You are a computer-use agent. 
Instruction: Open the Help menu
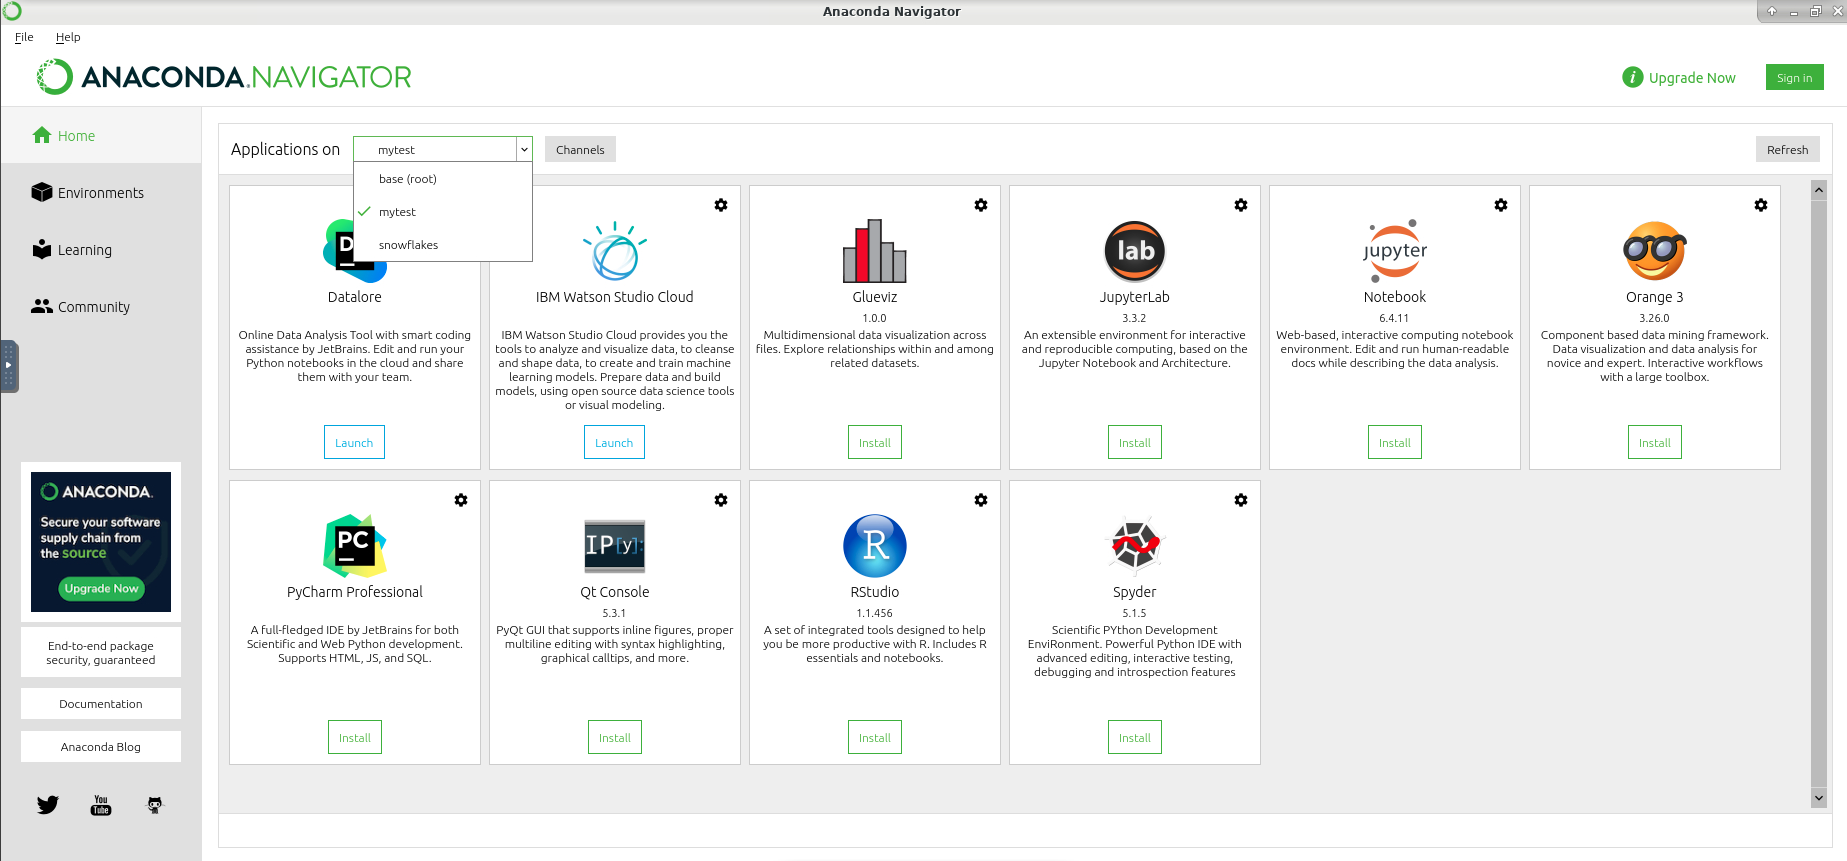(x=68, y=37)
